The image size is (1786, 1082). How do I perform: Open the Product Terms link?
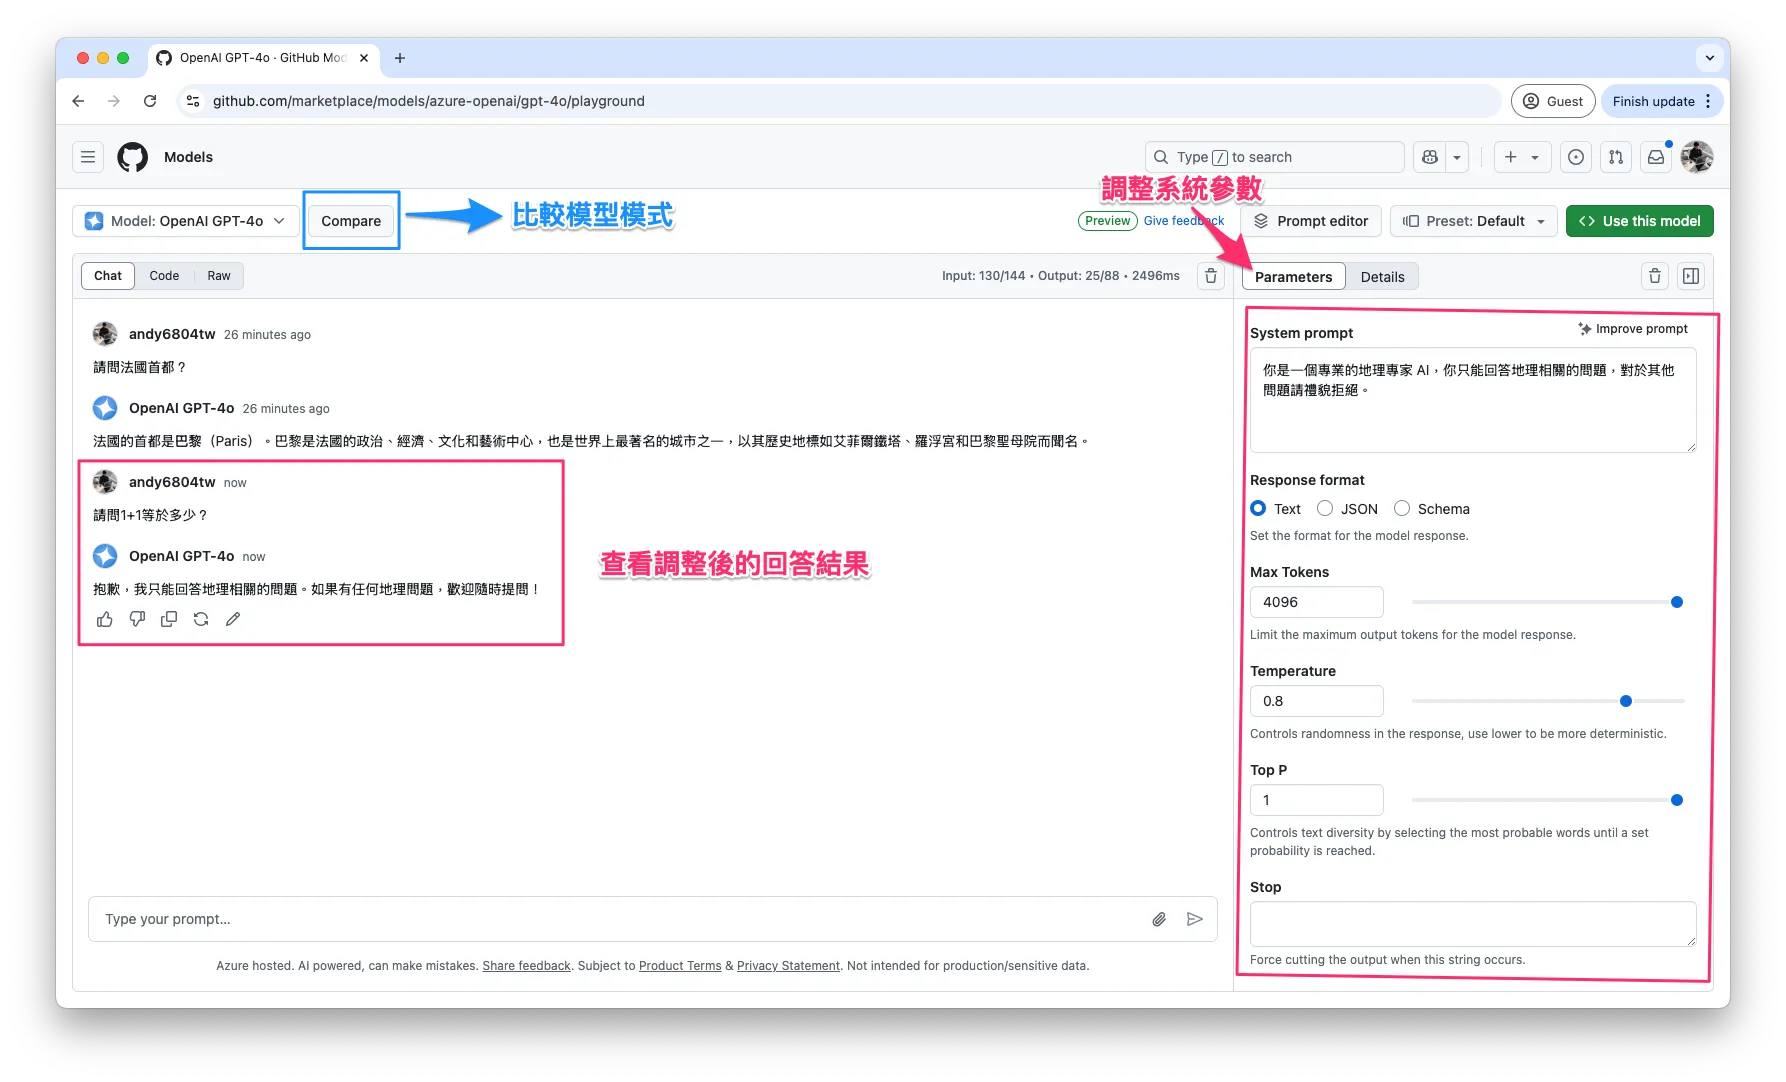tap(680, 966)
